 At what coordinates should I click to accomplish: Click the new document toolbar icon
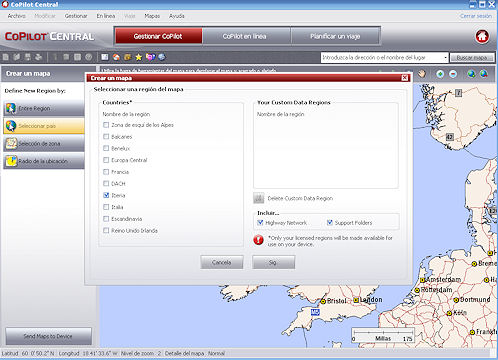tap(6, 57)
